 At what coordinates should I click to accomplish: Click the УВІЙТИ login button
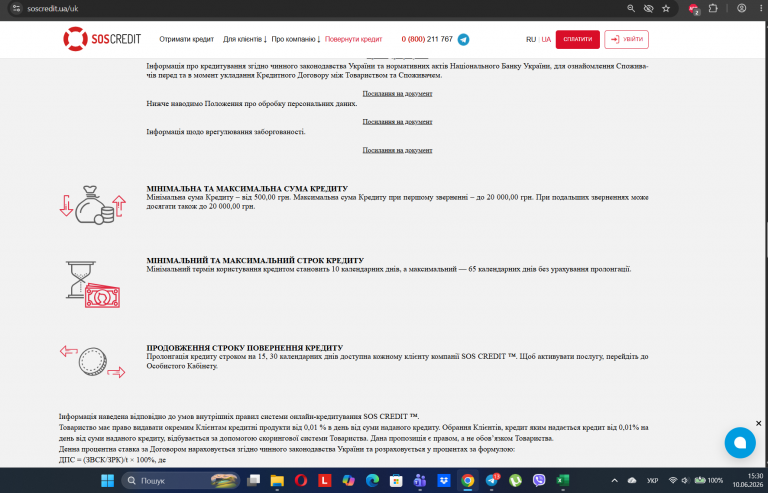(x=626, y=39)
